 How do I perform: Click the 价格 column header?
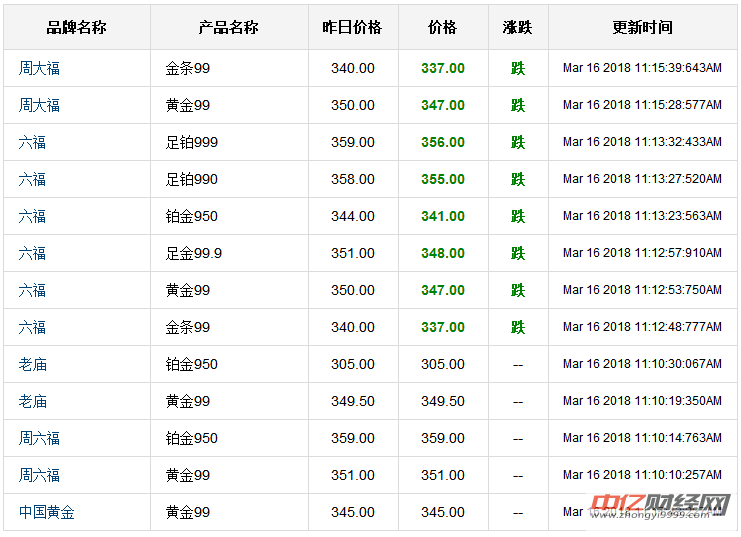[443, 27]
